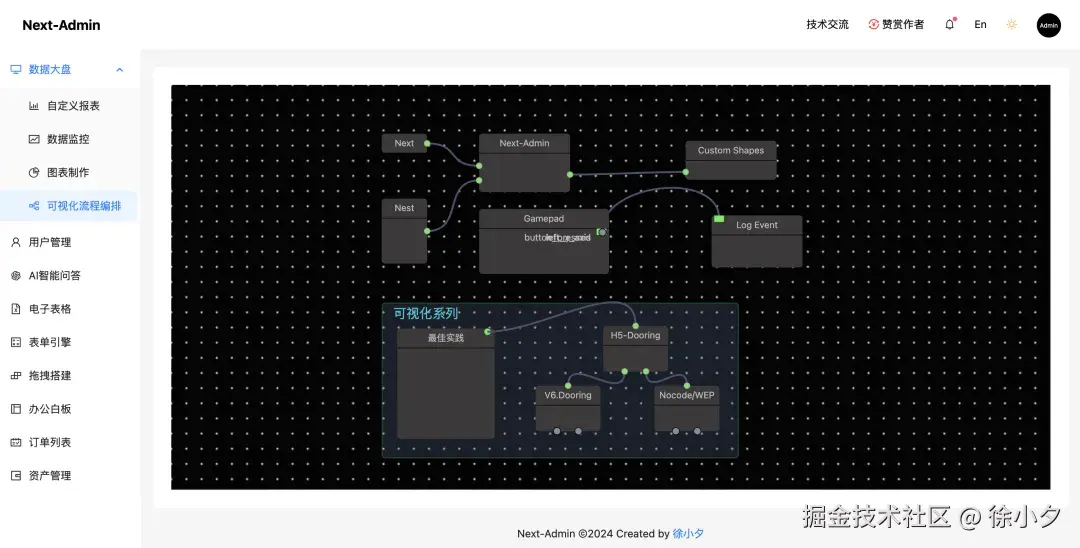The width and height of the screenshot is (1080, 548).
Task: Click the Log Event green square input
Action: tap(719, 219)
